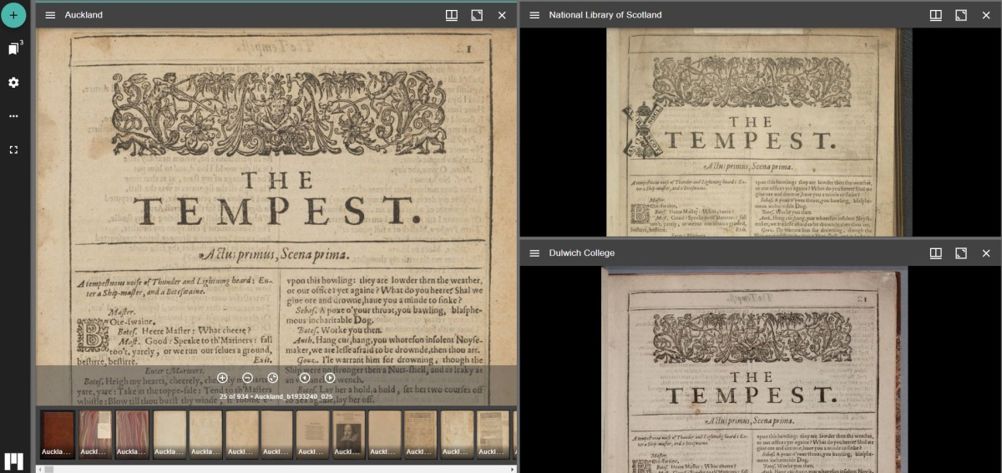The width and height of the screenshot is (1002, 473).
Task: Maximize the Auckland window
Action: click(x=477, y=15)
